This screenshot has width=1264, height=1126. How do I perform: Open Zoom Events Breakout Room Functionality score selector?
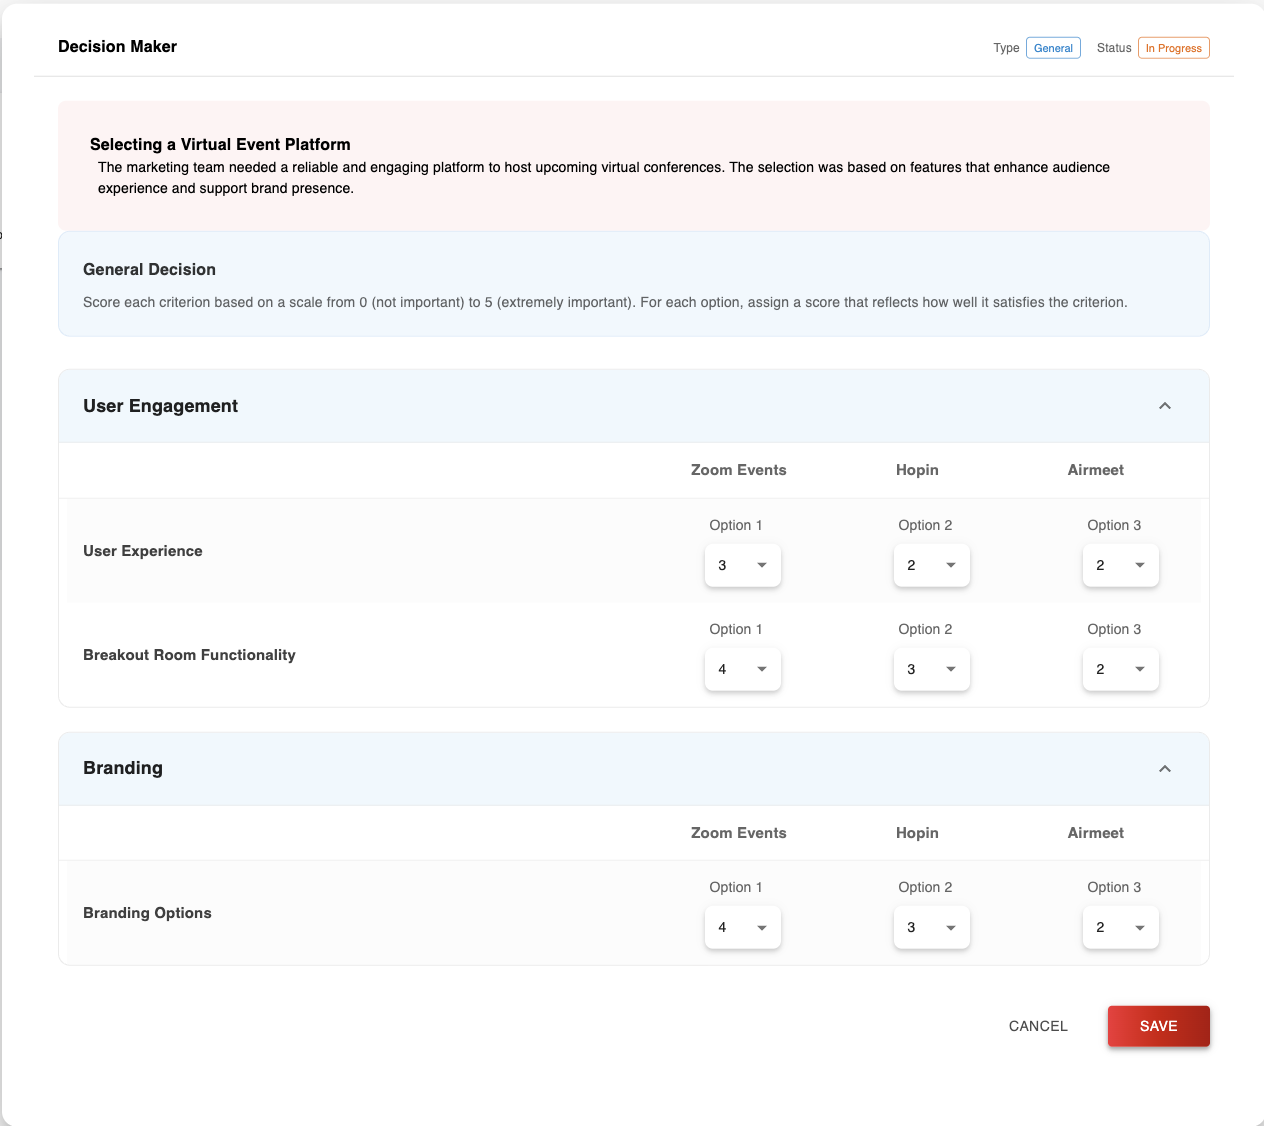[742, 669]
